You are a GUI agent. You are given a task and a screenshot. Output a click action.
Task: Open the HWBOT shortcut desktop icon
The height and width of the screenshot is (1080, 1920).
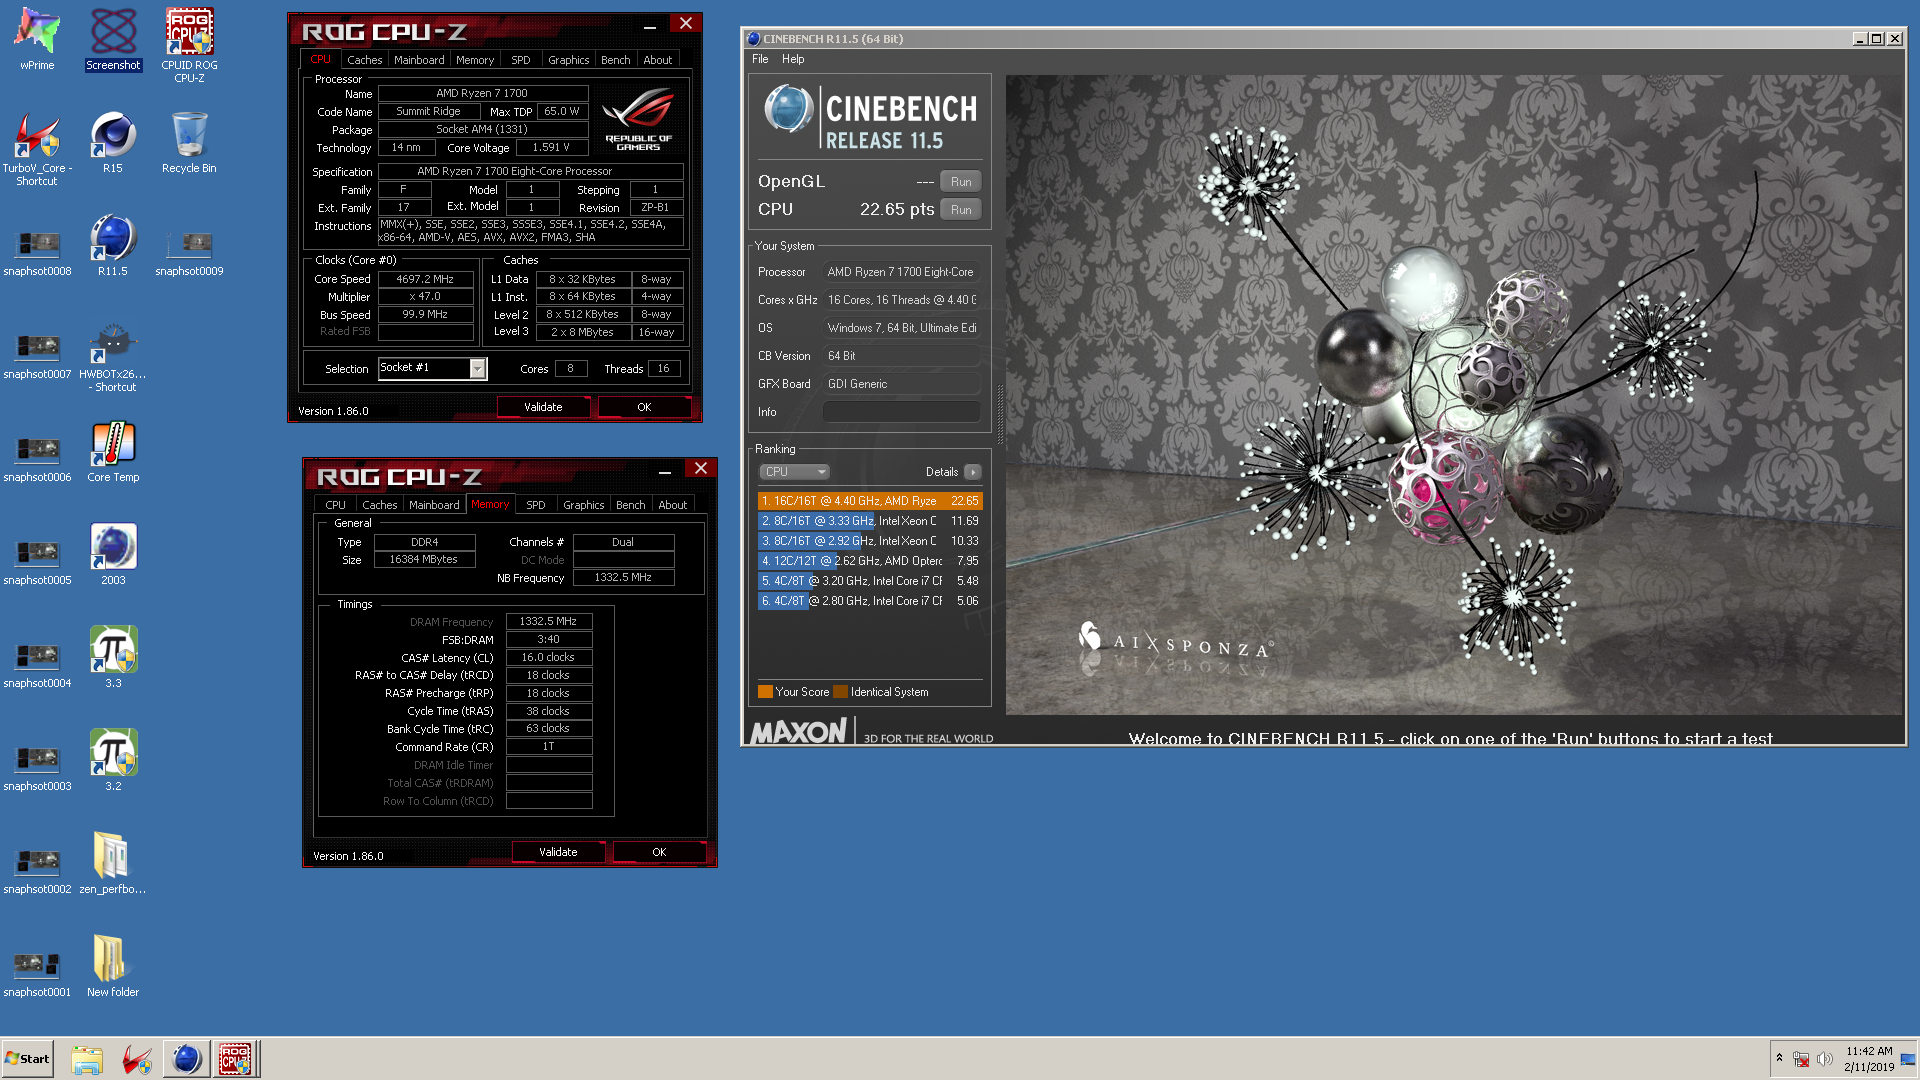113,357
